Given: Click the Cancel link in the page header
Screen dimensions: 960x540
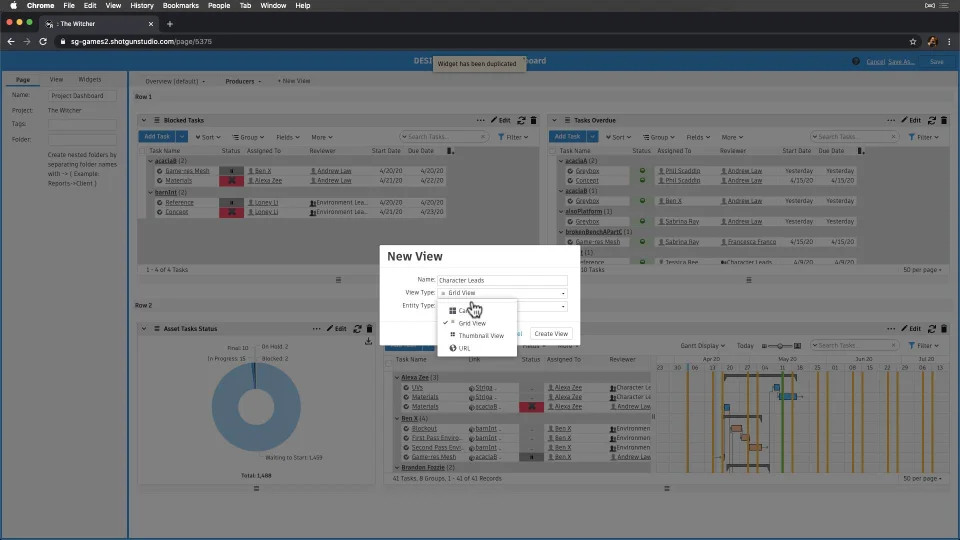Looking at the screenshot, I should coord(876,62).
